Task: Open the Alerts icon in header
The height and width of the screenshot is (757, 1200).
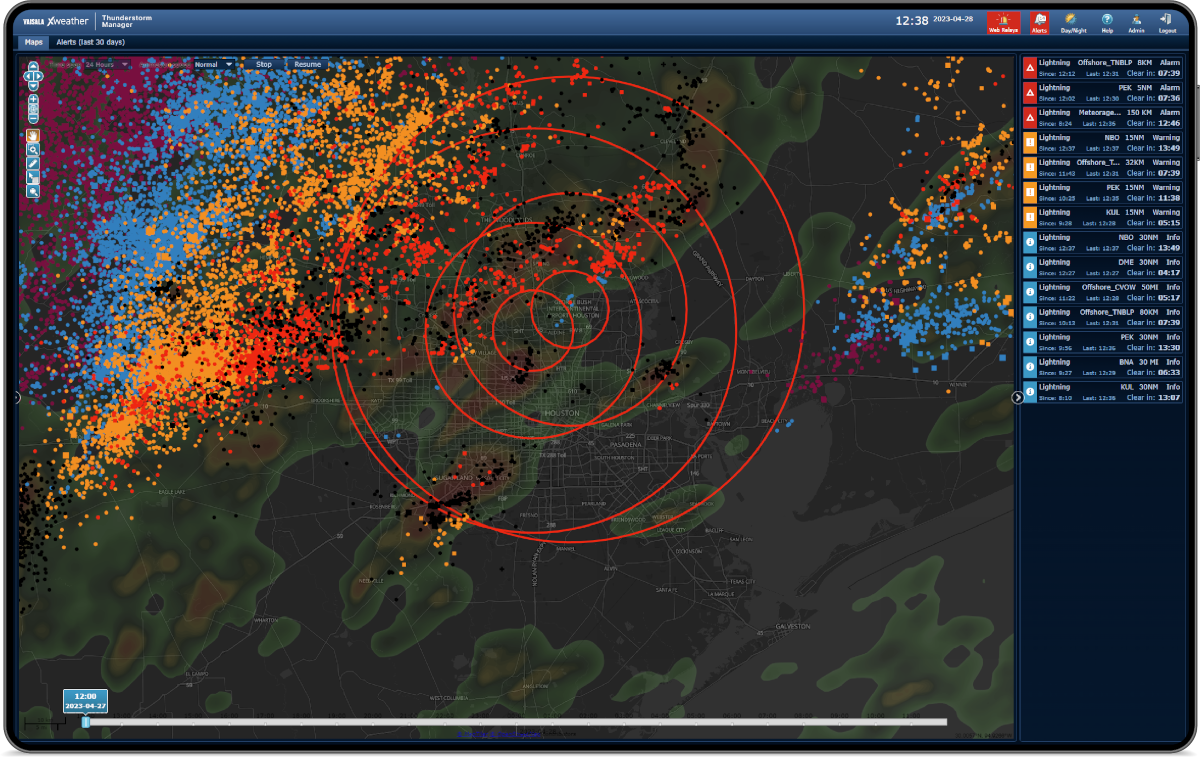Action: click(x=1039, y=23)
